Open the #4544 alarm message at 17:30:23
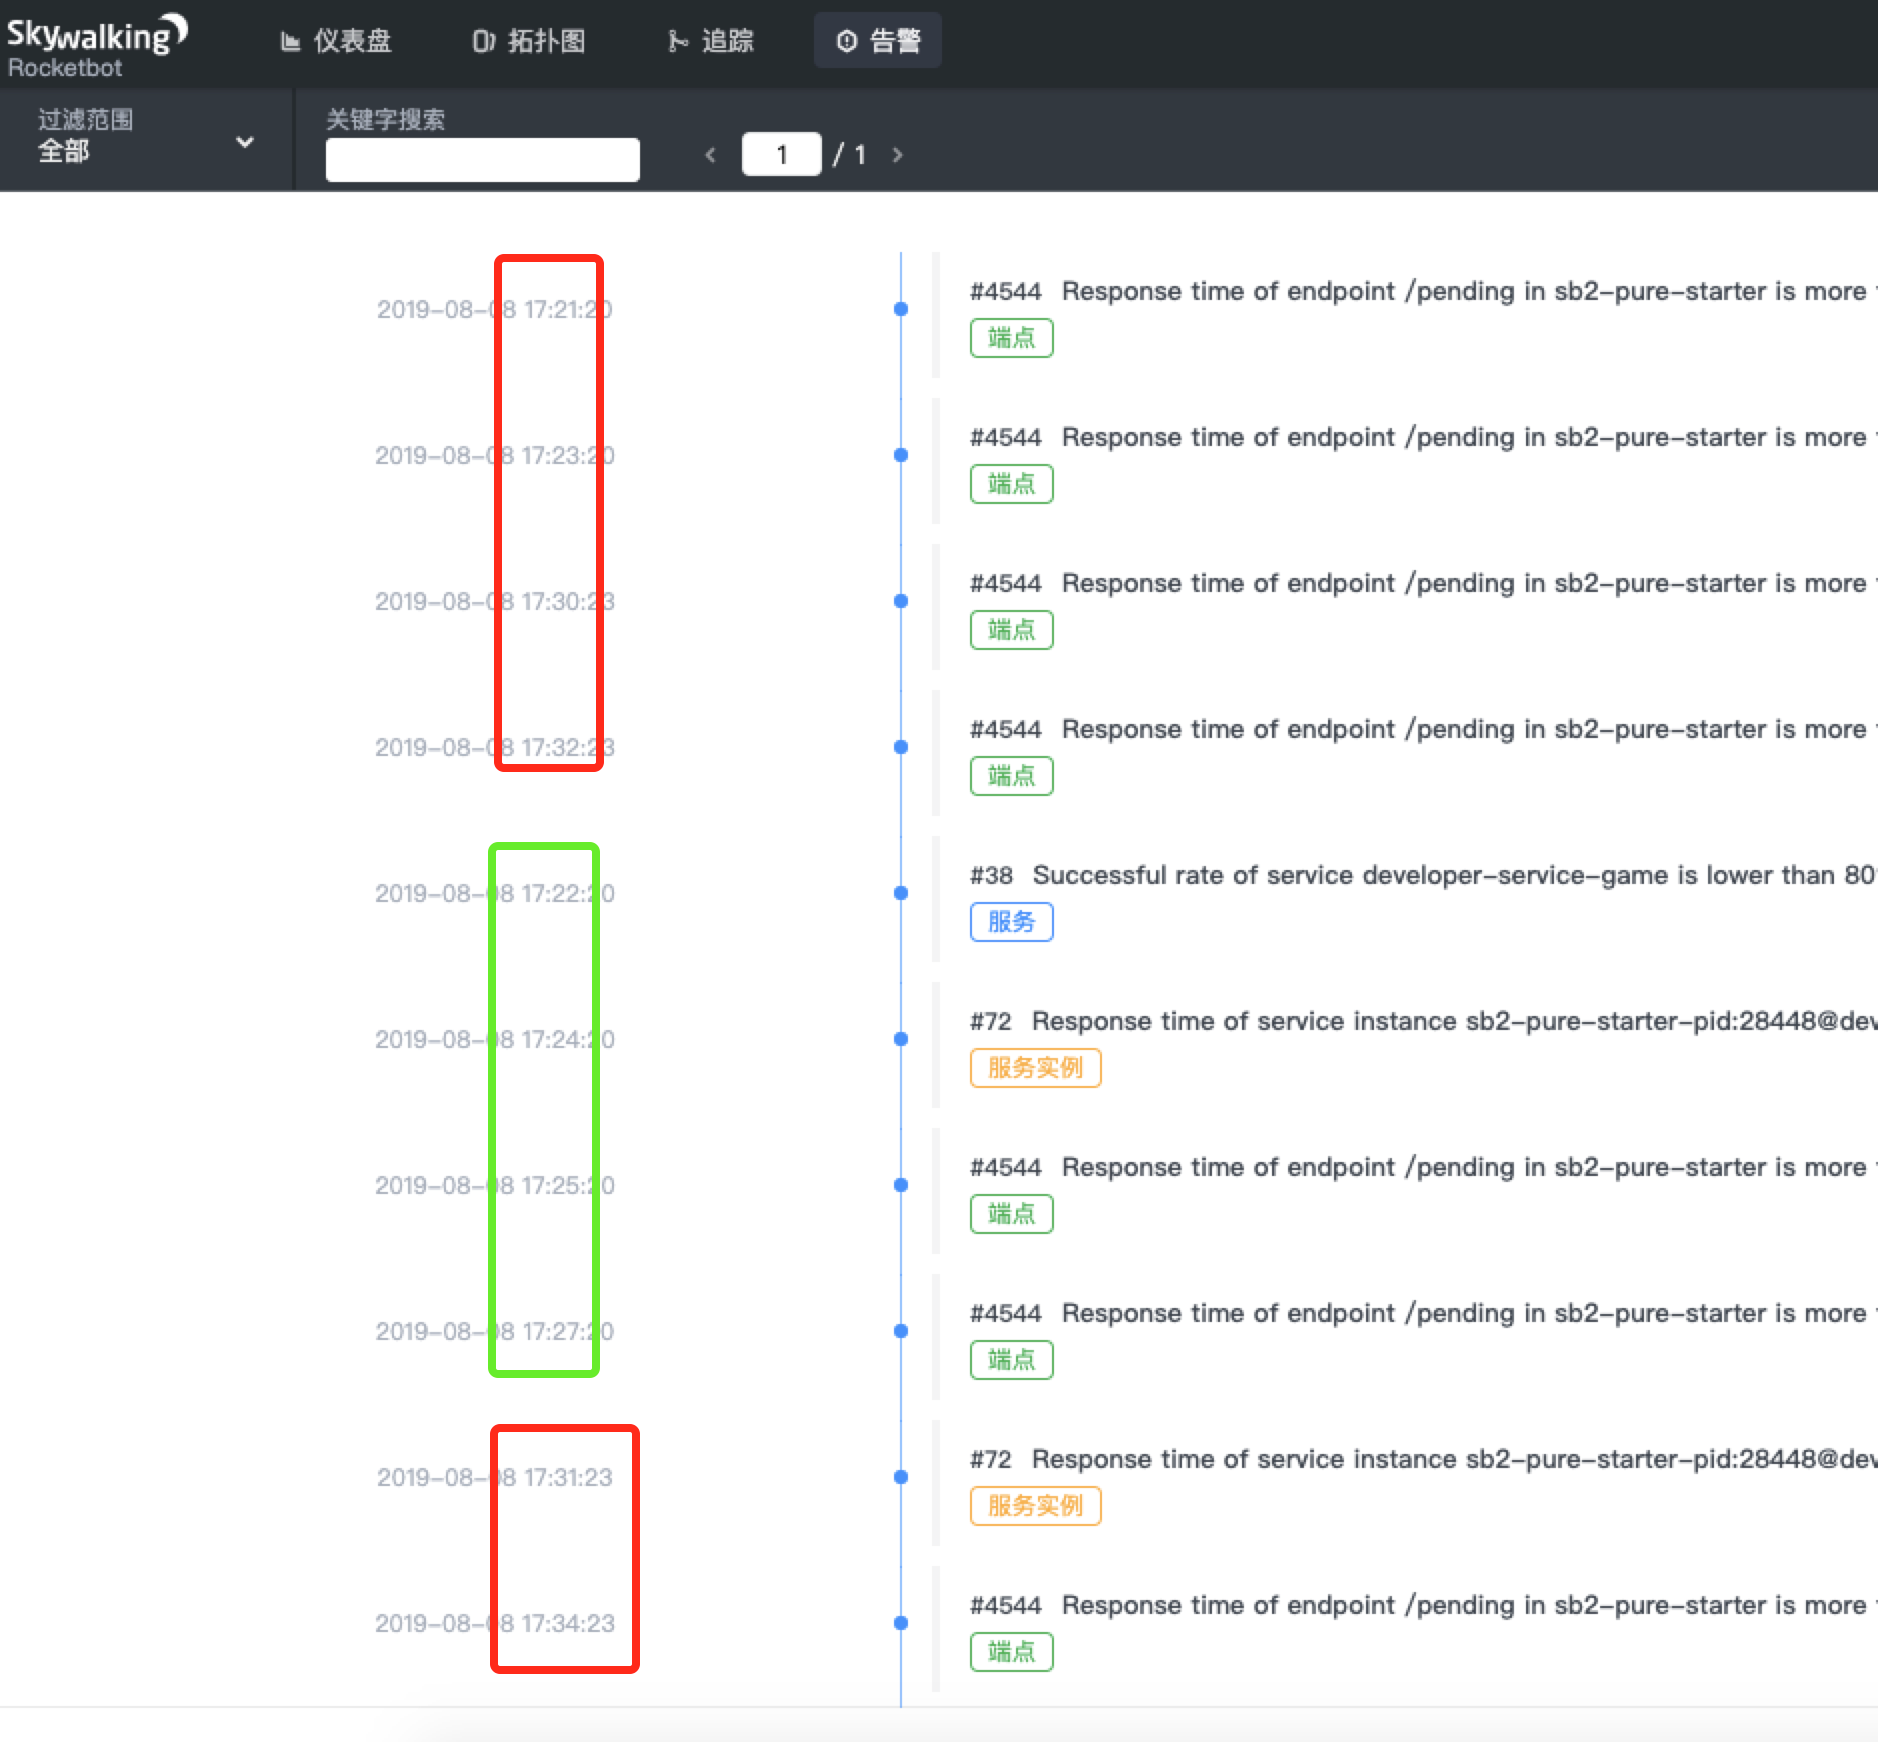Screen dimensions: 1878x1742 click(x=1423, y=583)
